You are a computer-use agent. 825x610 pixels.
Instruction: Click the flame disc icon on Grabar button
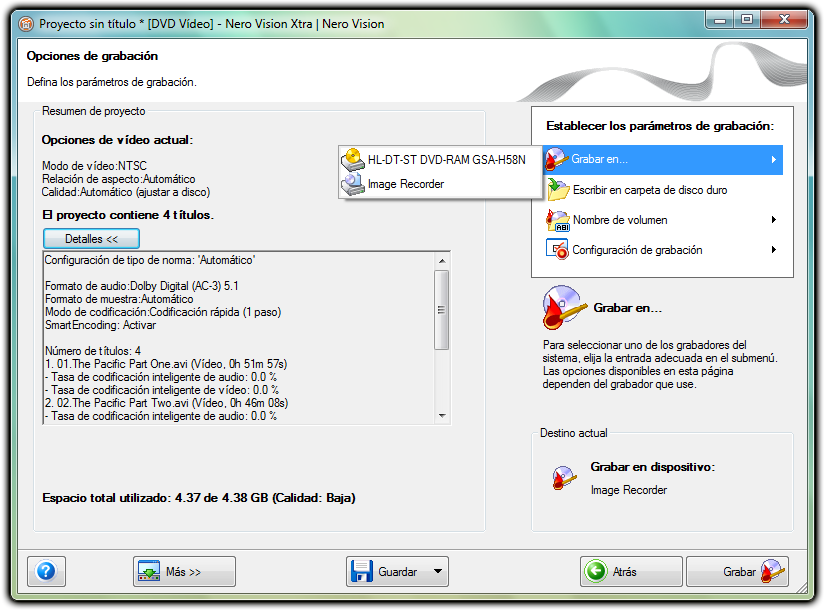[x=772, y=571]
